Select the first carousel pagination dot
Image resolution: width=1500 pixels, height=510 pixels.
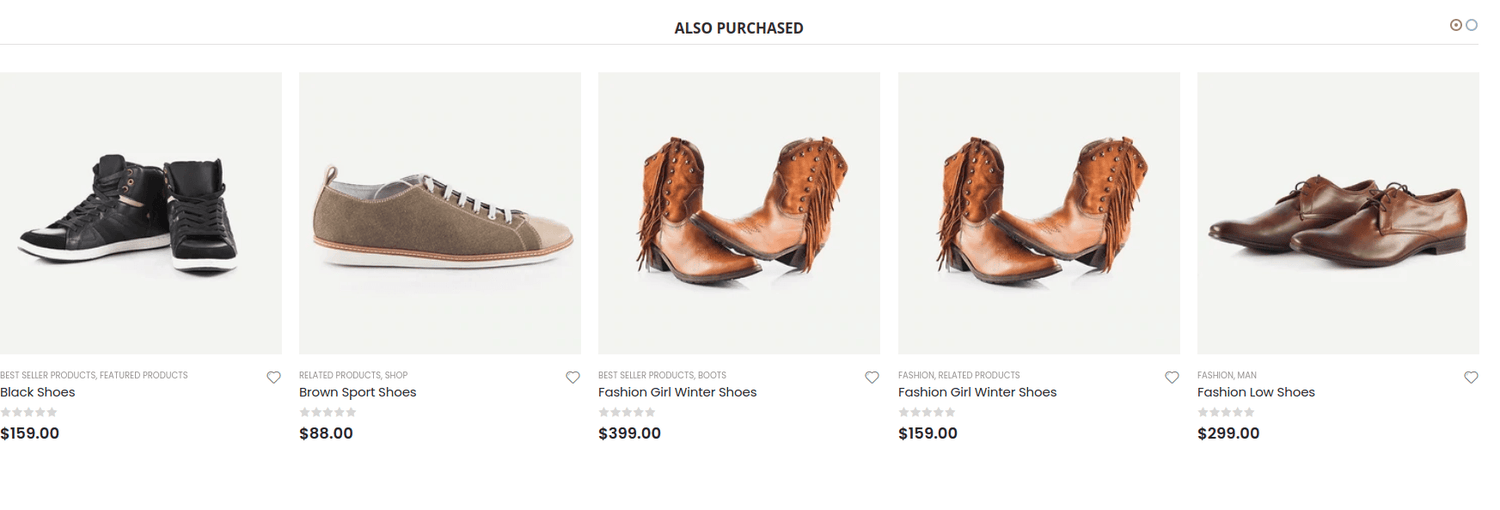[1456, 25]
